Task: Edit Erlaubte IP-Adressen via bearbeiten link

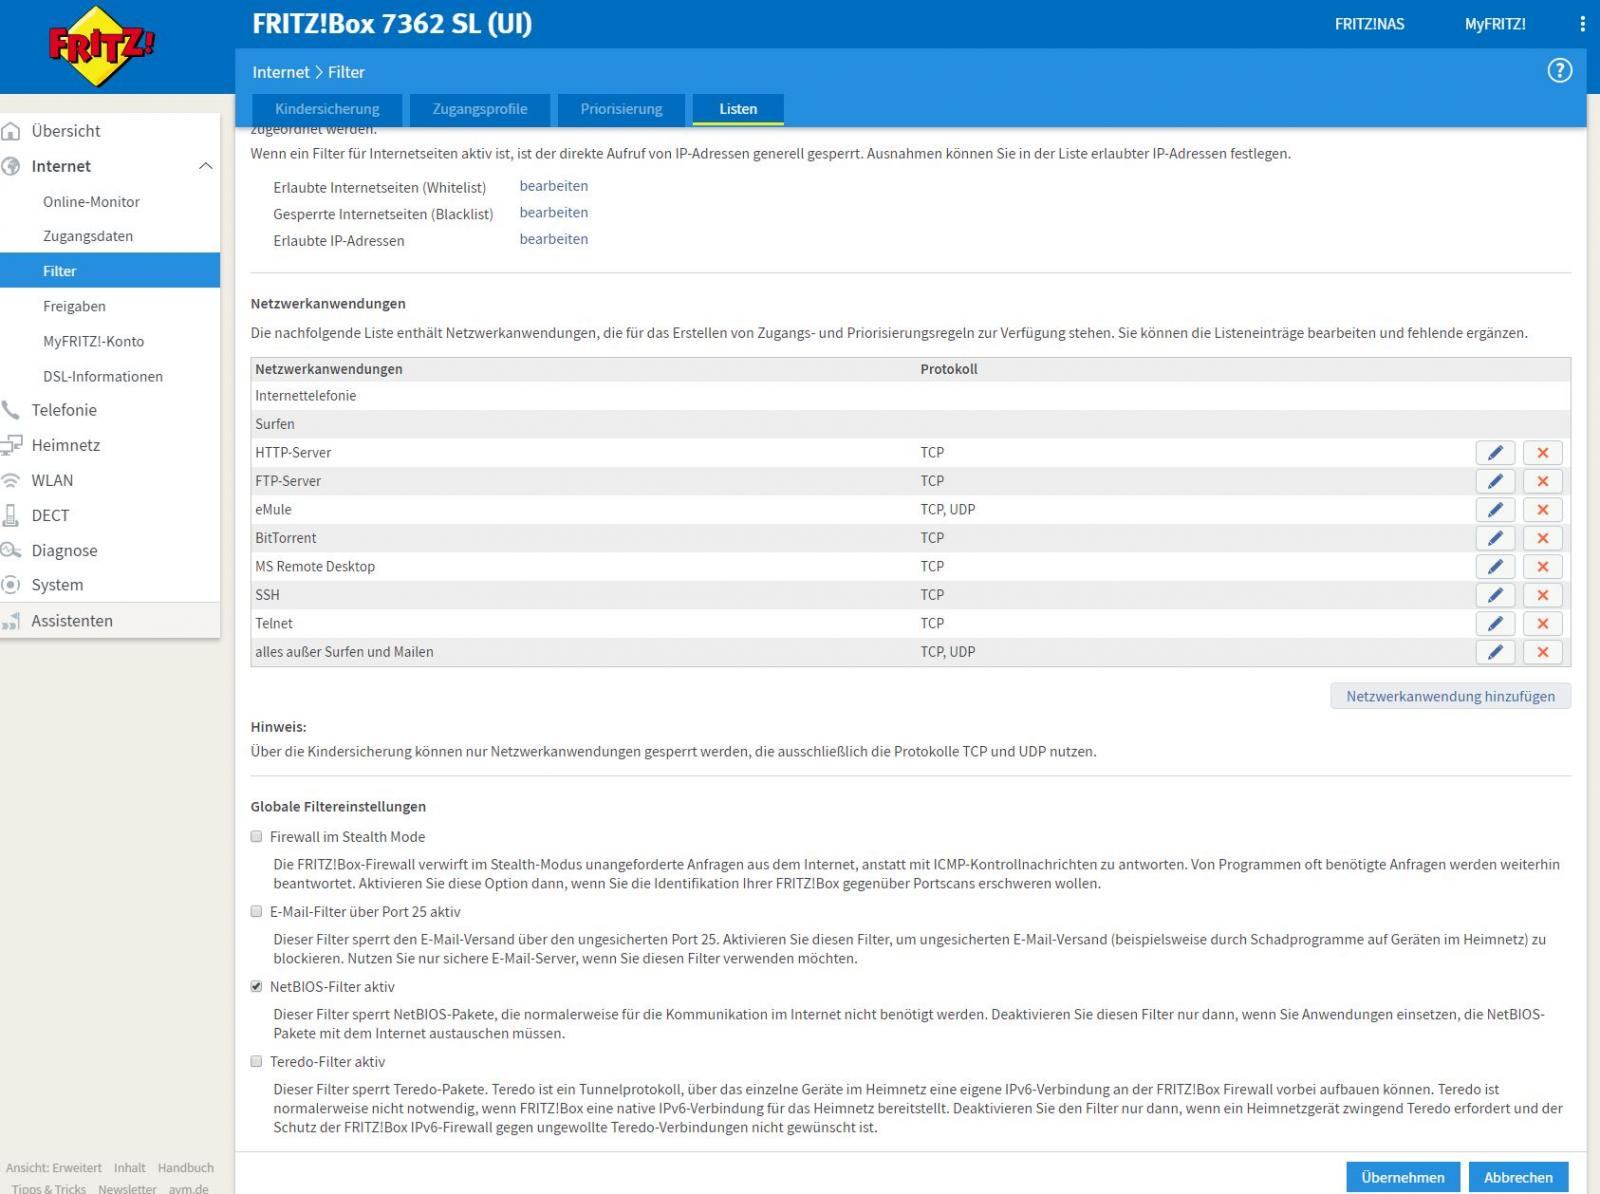Action: tap(554, 239)
